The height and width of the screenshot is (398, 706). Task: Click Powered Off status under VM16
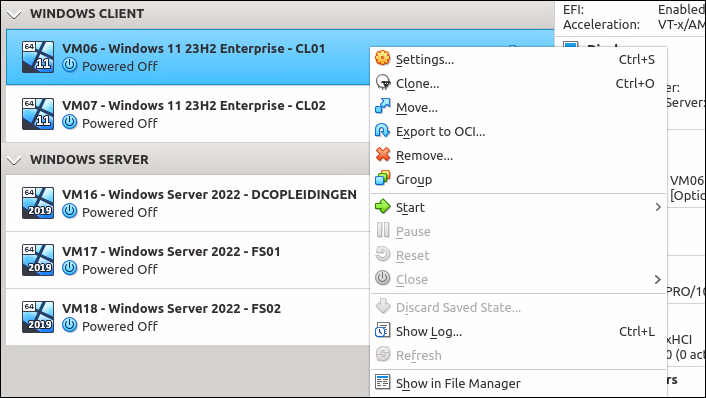pos(120,212)
